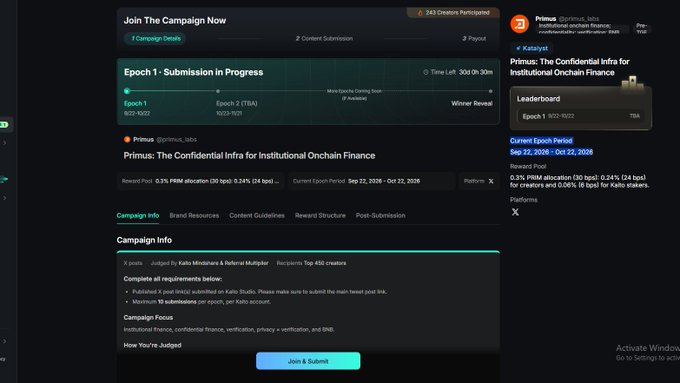Click the 'X posts' label in Campaign Info
This screenshot has height=383, width=680.
coord(133,263)
